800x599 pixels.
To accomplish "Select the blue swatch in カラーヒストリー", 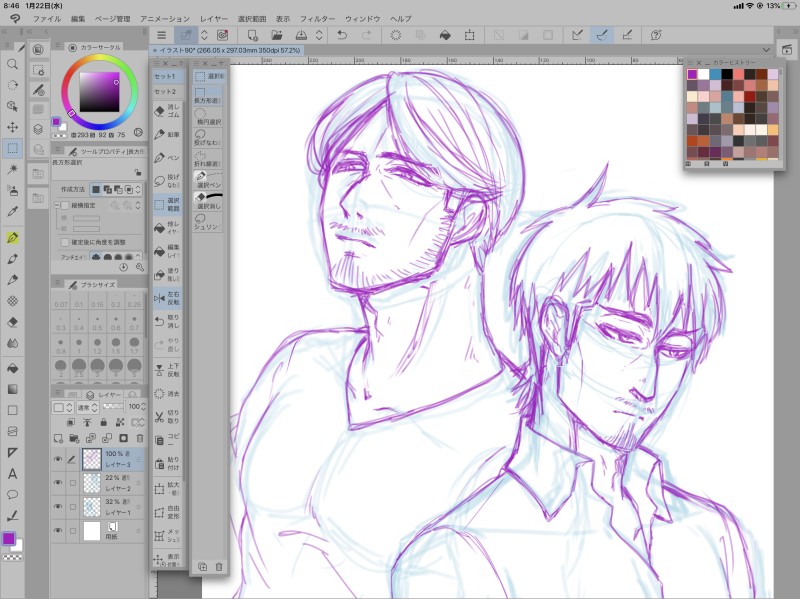I will pos(715,74).
